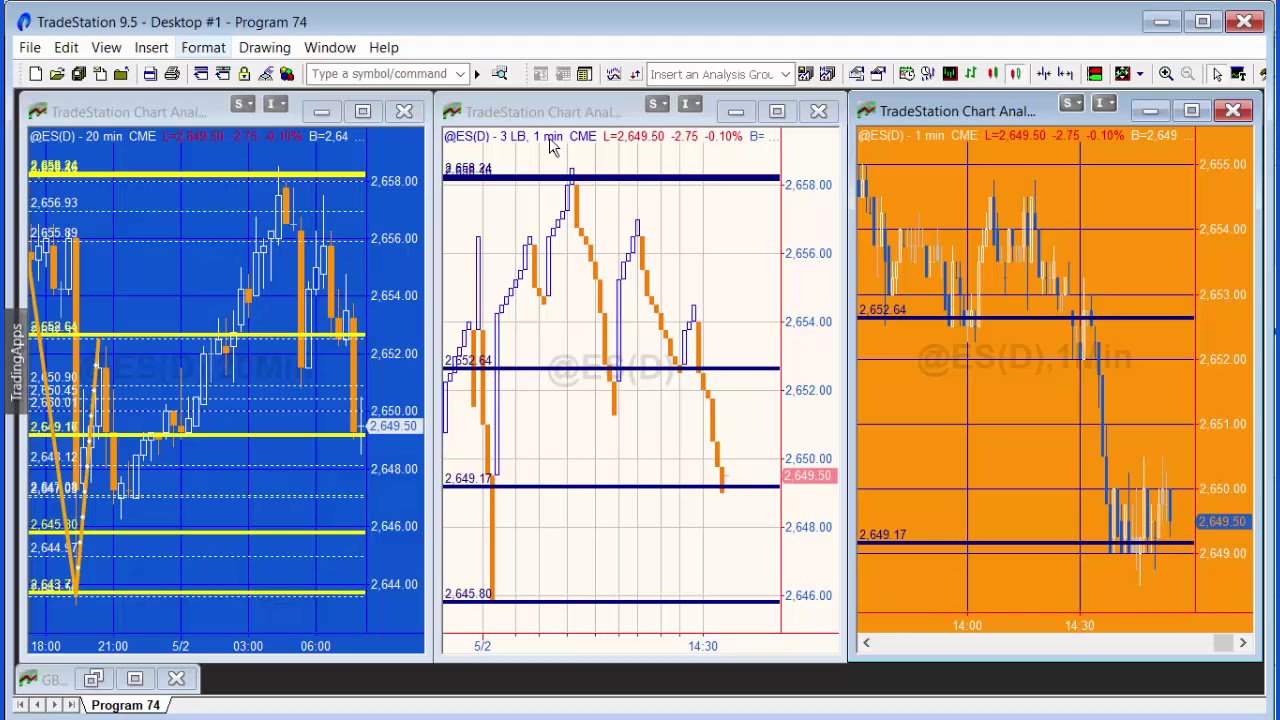Select the Program 74 workspace tab
The width and height of the screenshot is (1280, 720).
point(125,705)
